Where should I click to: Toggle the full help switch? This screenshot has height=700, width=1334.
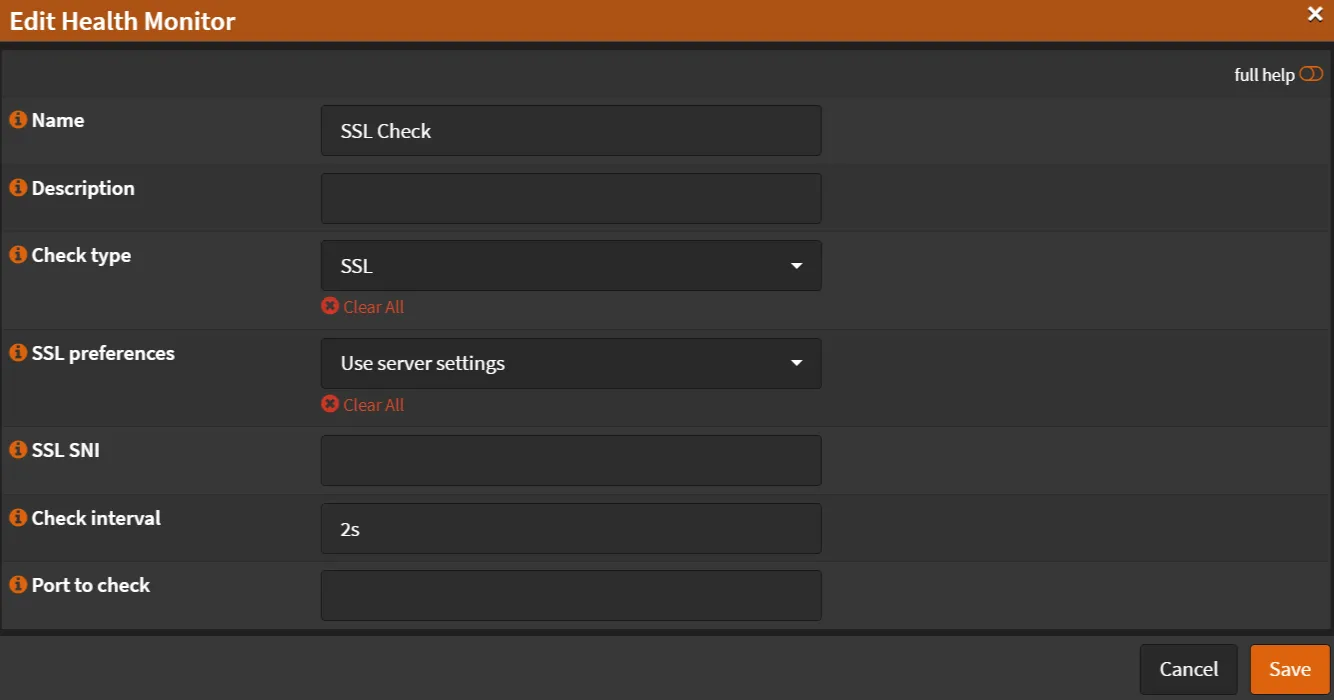point(1311,73)
